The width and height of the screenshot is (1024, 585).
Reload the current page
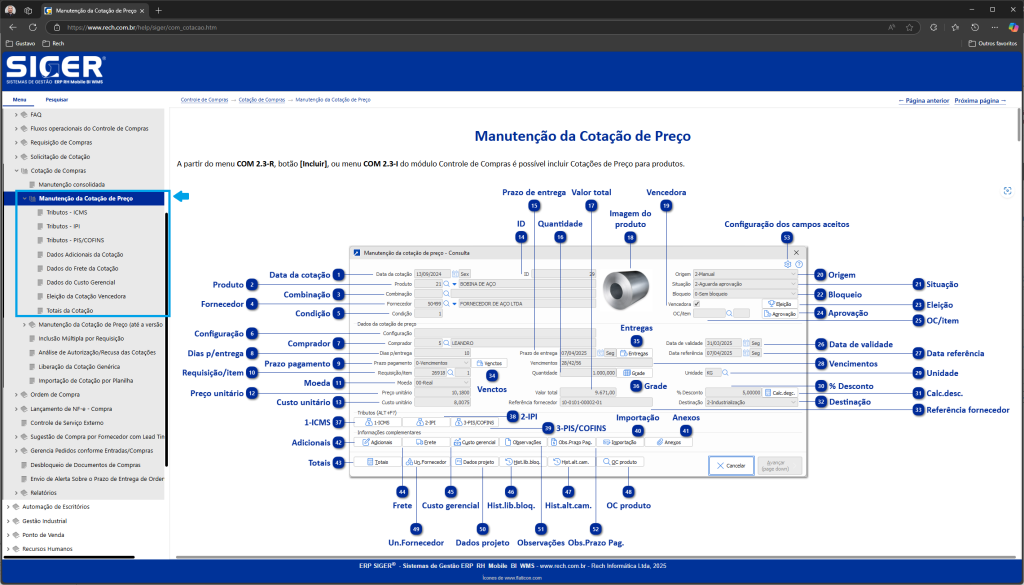(33, 27)
